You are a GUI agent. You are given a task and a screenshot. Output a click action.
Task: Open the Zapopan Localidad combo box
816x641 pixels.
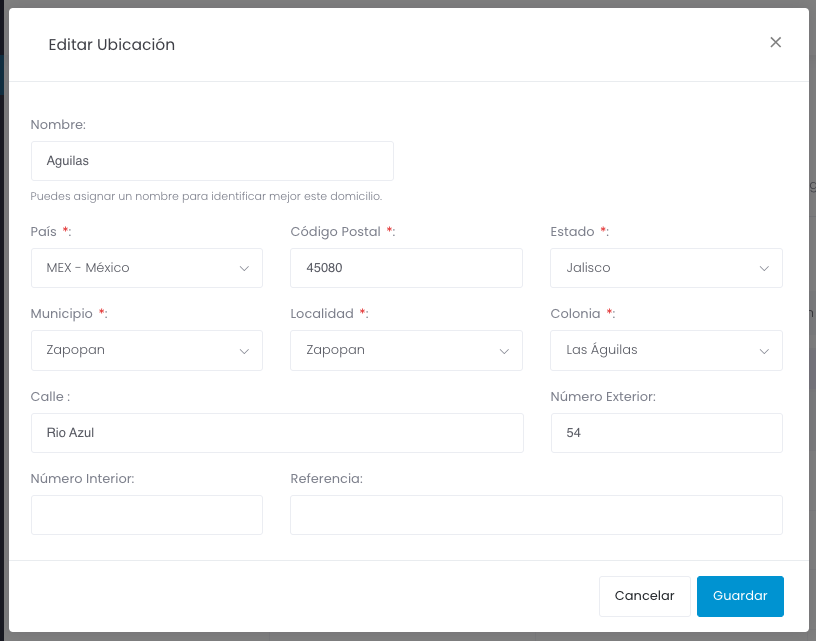pyautogui.click(x=406, y=350)
